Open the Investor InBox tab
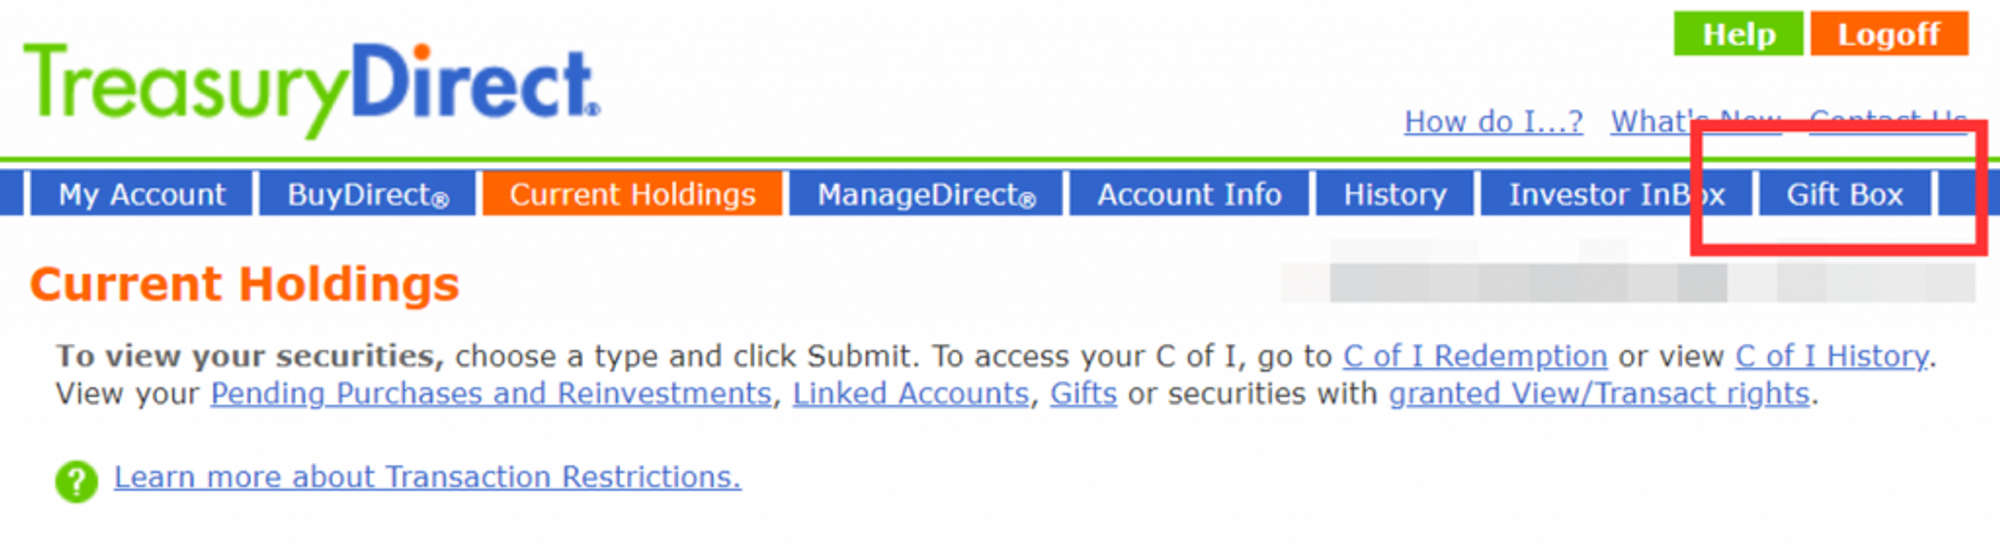This screenshot has width=2000, height=547. (1616, 194)
